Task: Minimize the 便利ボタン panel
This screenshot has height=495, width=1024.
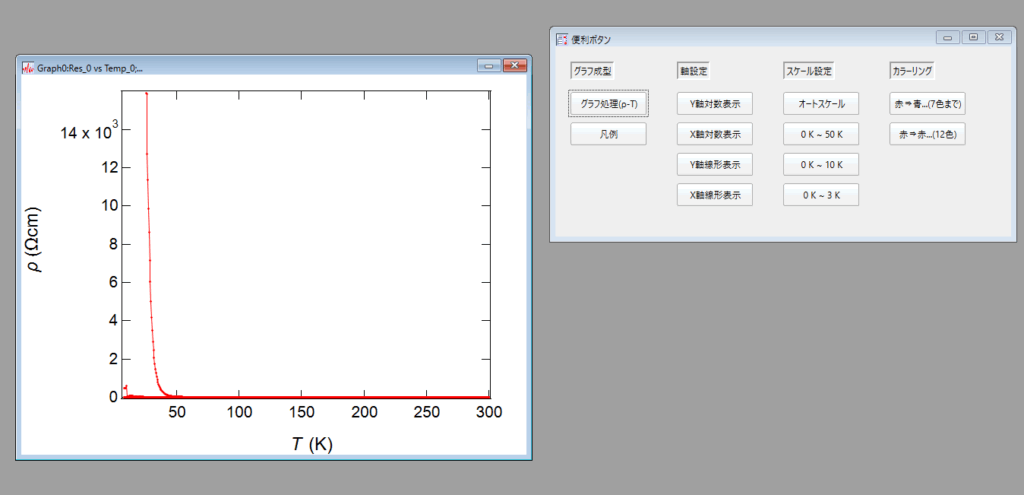Action: click(x=947, y=37)
